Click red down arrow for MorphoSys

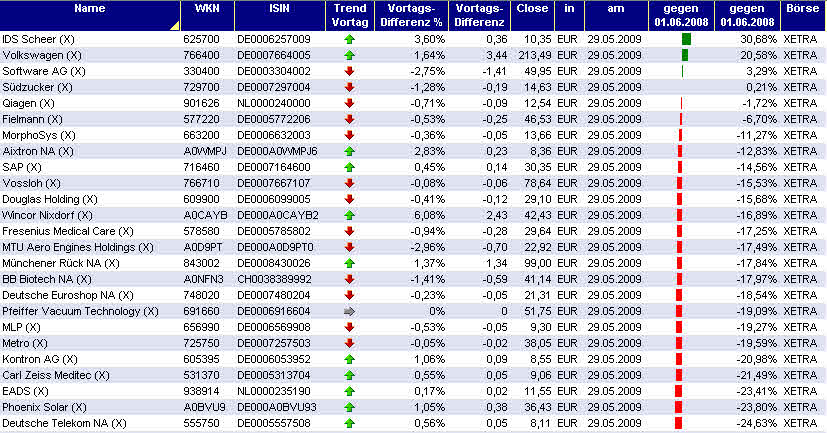pyautogui.click(x=349, y=135)
